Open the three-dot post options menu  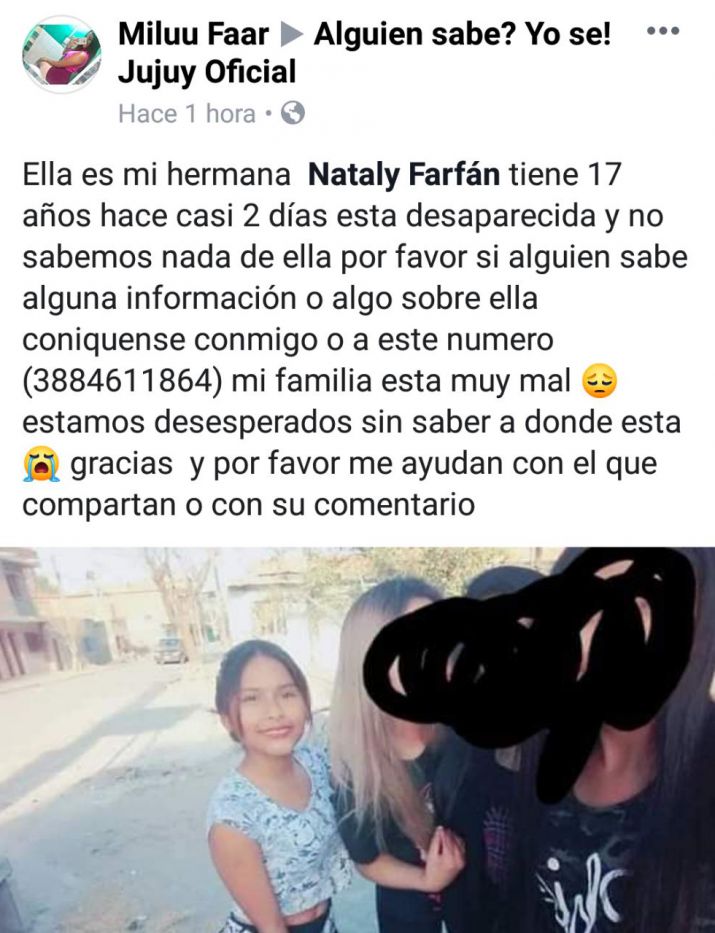[x=663, y=30]
